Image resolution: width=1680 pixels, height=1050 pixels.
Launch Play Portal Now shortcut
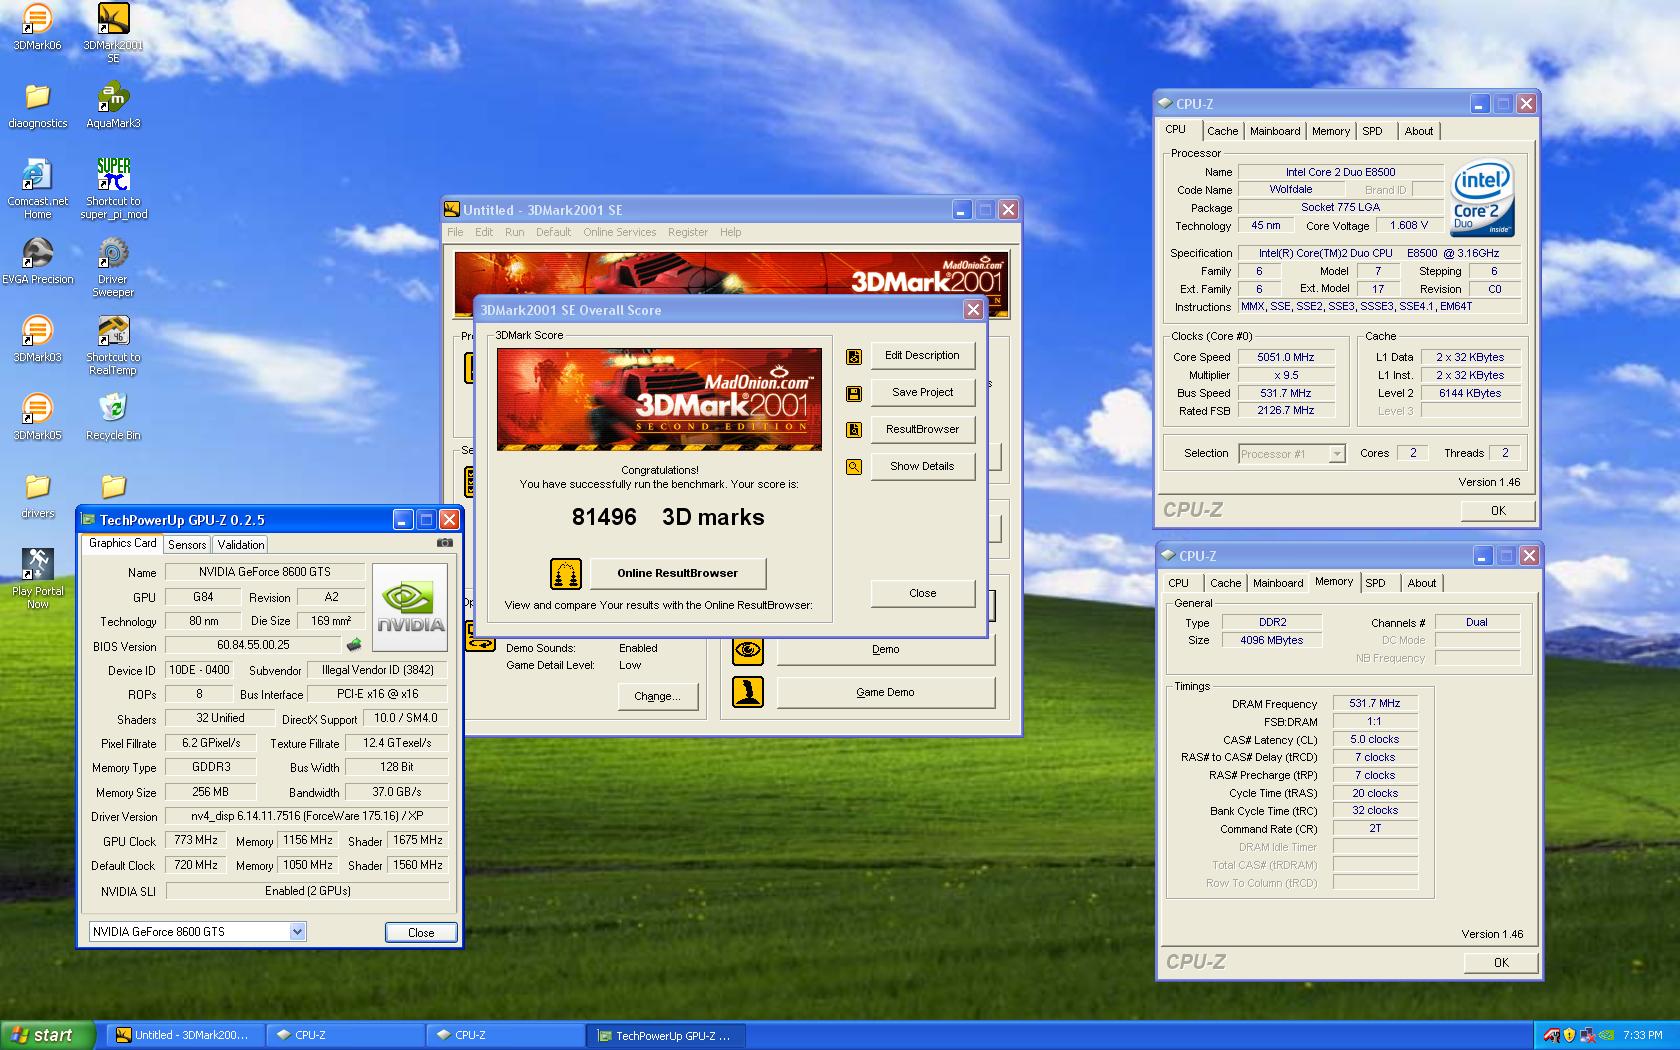[x=37, y=578]
